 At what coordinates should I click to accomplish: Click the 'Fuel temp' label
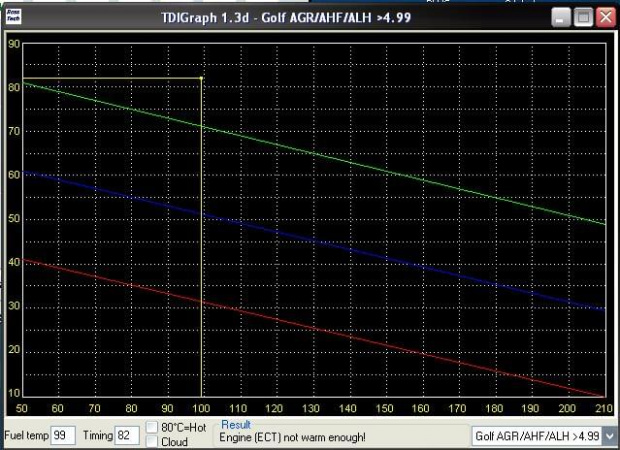[x=26, y=435]
